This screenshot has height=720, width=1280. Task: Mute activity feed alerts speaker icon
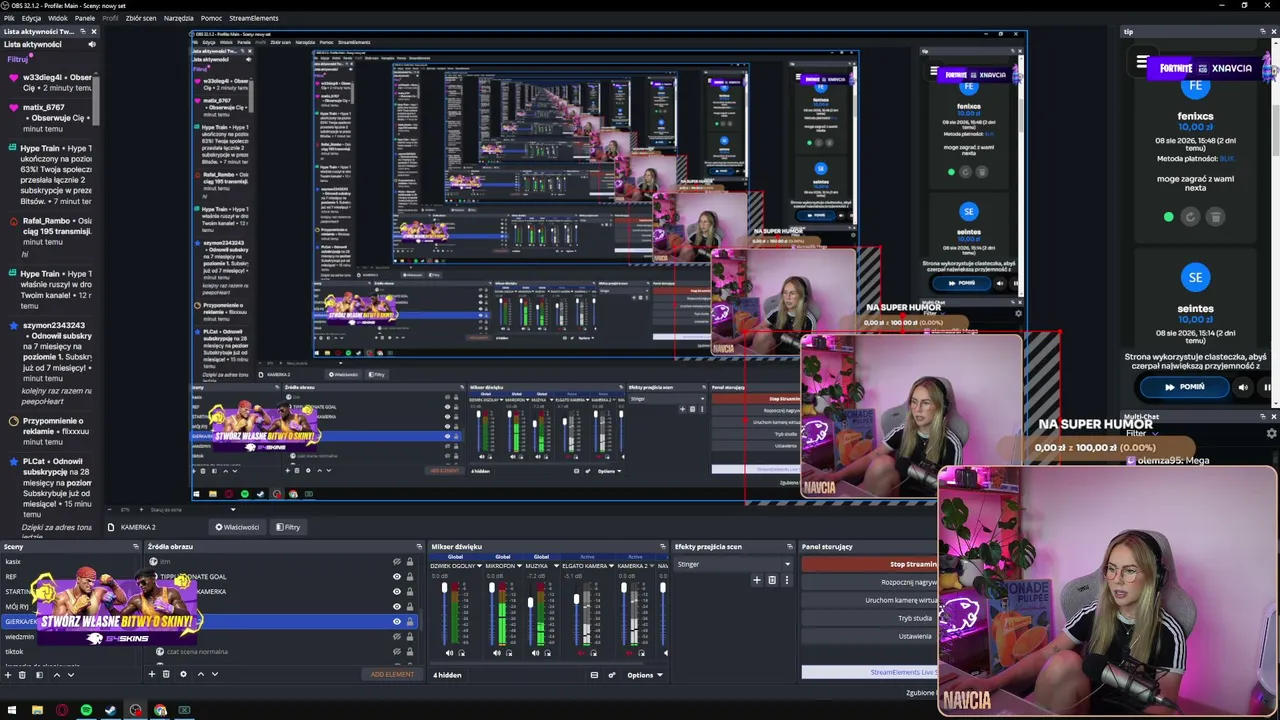coord(92,44)
